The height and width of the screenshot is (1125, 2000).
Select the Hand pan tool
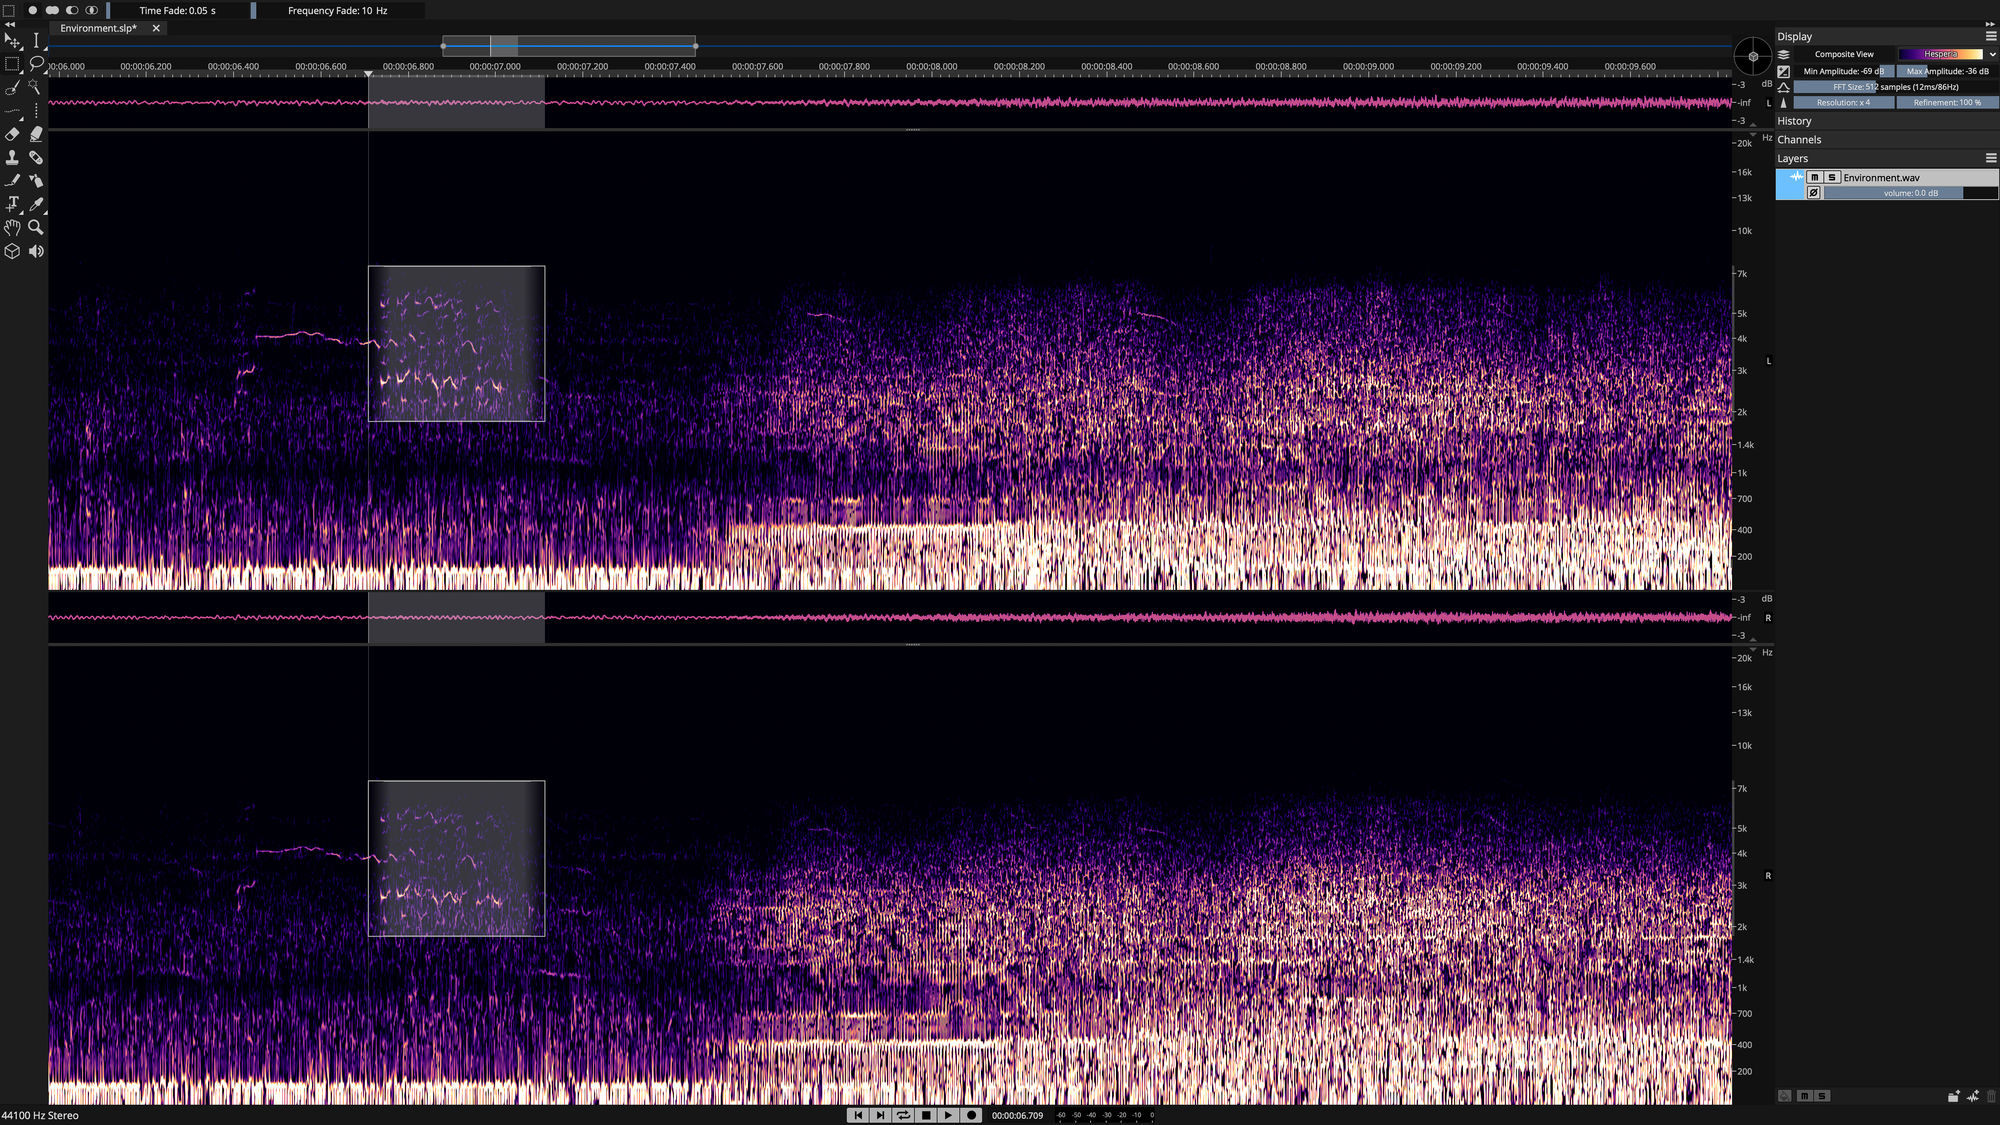point(12,227)
